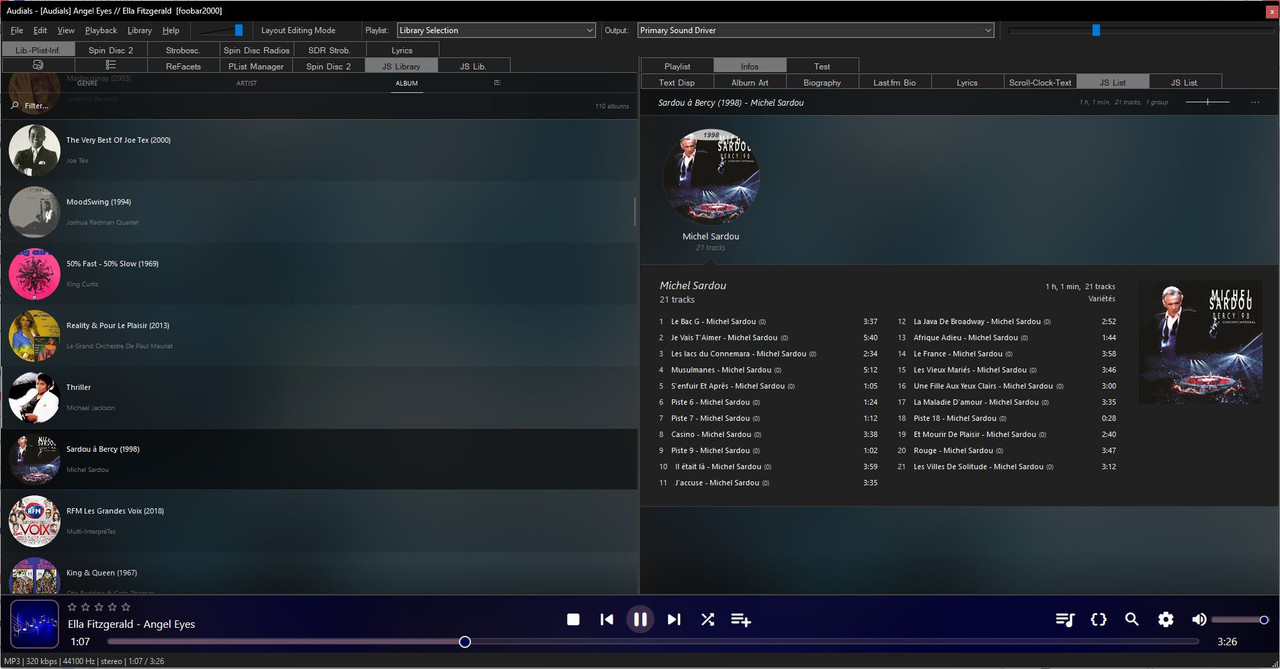
Task: Open the Playlist dropdown Library Selection
Action: tap(496, 30)
